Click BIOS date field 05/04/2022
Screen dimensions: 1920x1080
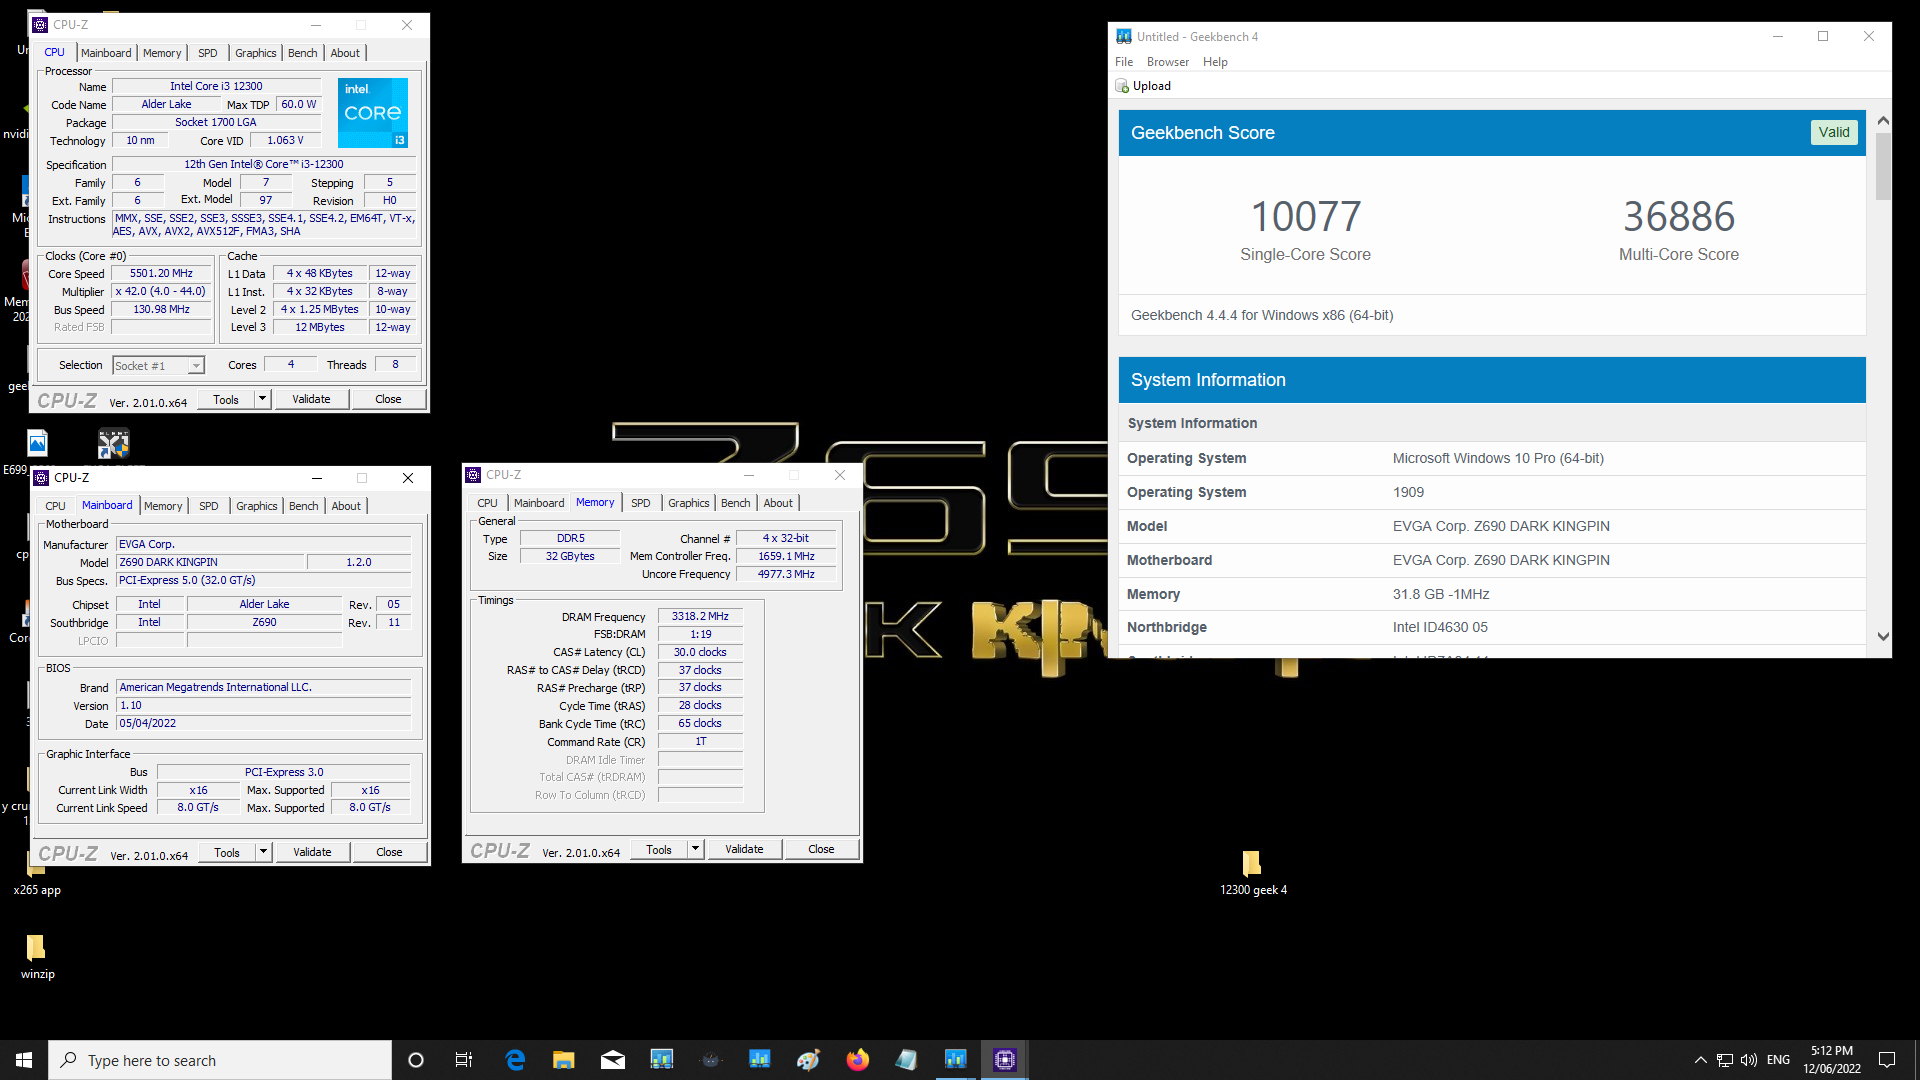(x=263, y=723)
